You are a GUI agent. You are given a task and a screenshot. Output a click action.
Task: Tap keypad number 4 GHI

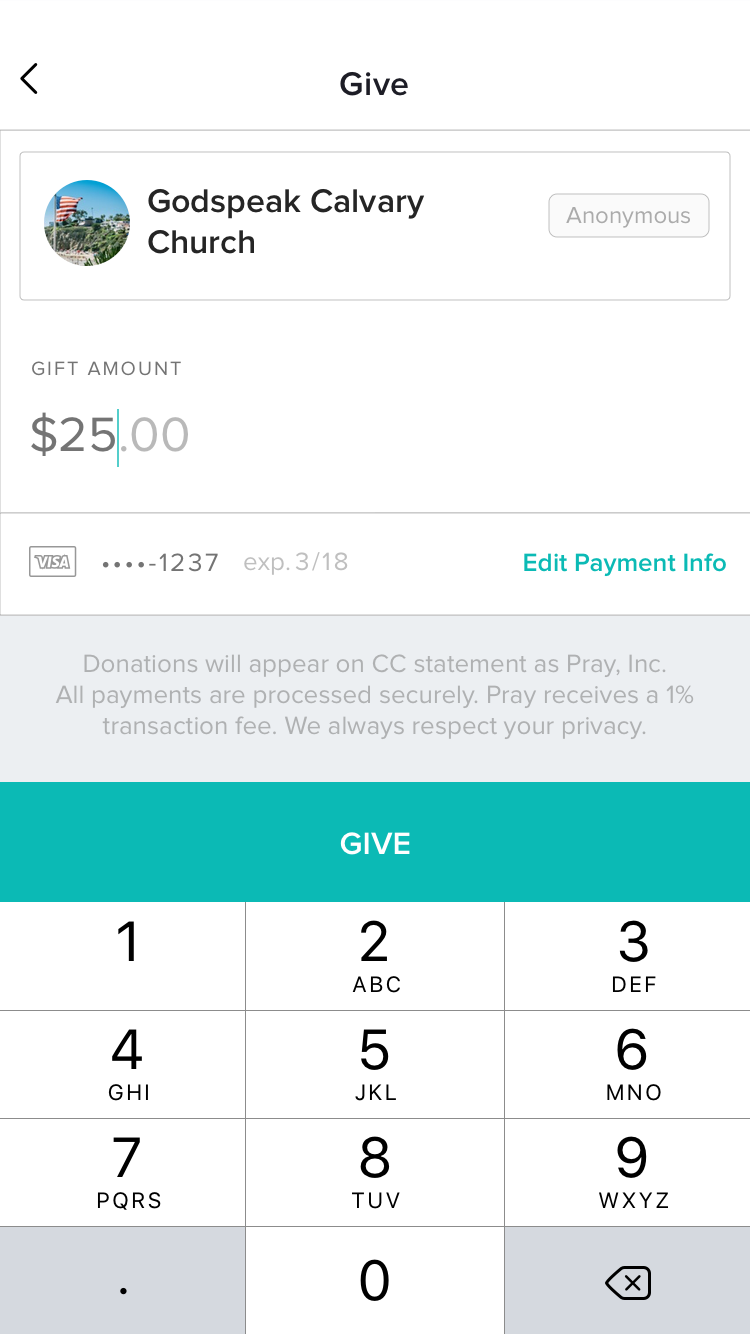click(x=122, y=1064)
